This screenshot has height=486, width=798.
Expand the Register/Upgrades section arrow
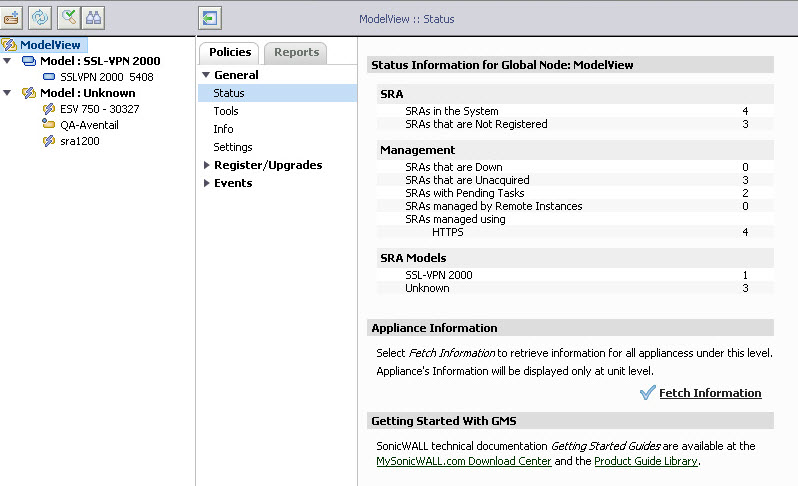click(206, 165)
